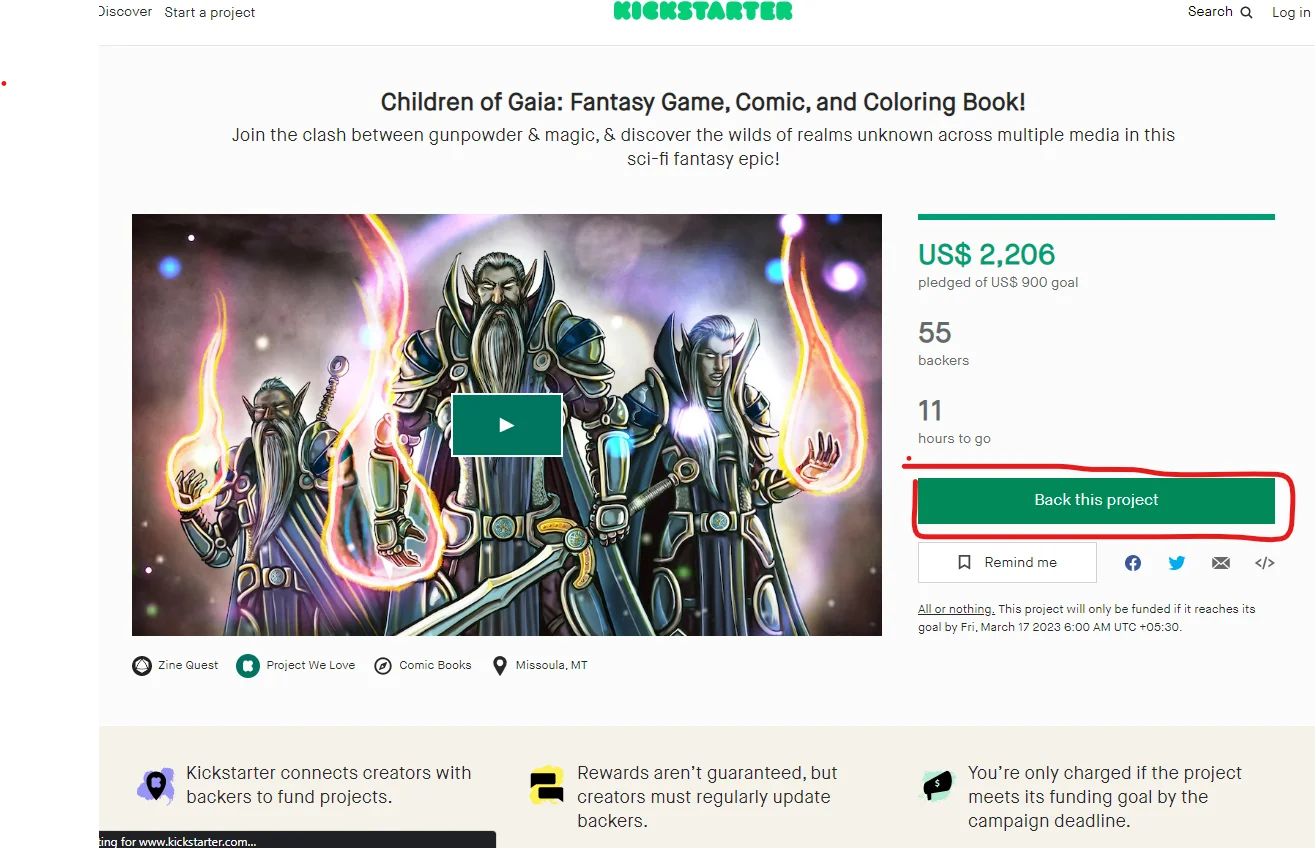The height and width of the screenshot is (848, 1315).
Task: Share the project via the Twitter icon
Action: click(x=1176, y=563)
